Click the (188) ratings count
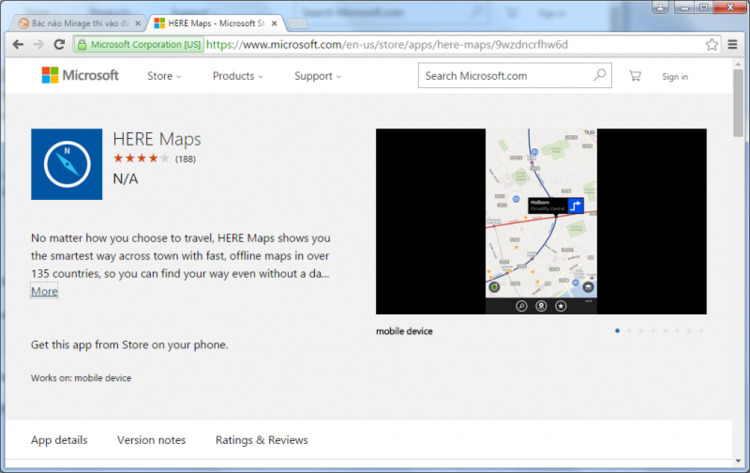750x473 pixels. point(185,159)
